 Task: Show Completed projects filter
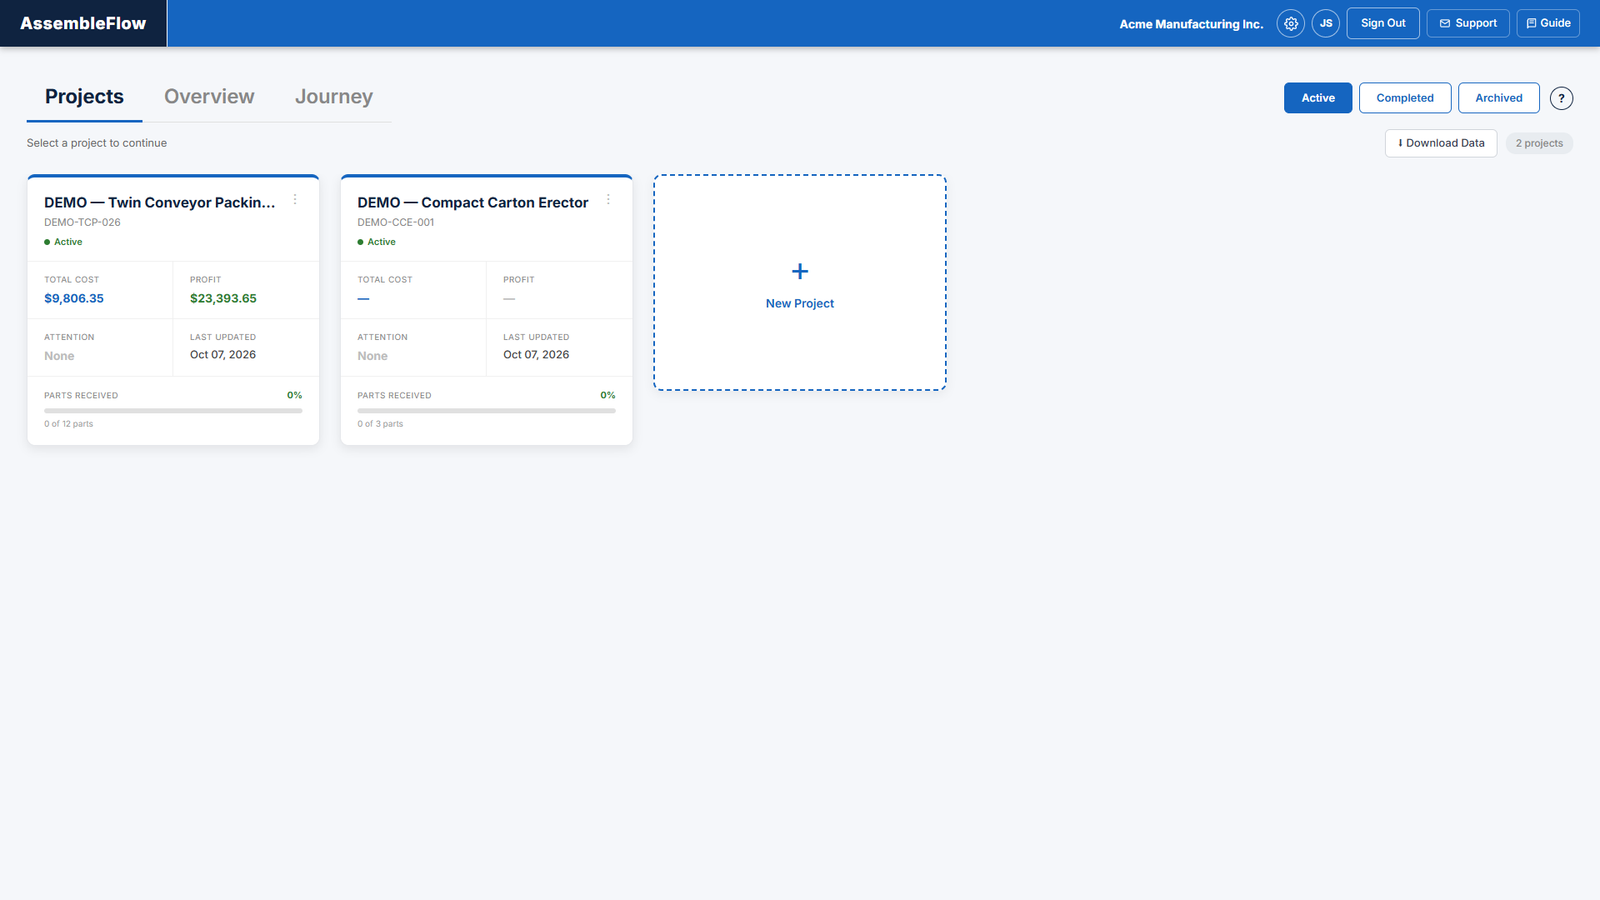point(1405,98)
